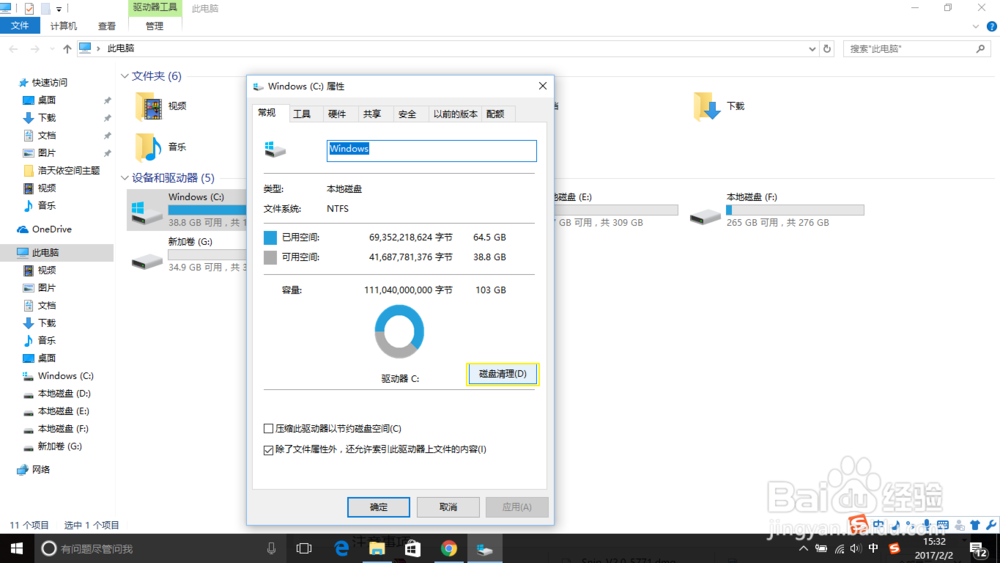The image size is (1000, 563).
Task: Open the Action Center notifications icon
Action: click(978, 548)
